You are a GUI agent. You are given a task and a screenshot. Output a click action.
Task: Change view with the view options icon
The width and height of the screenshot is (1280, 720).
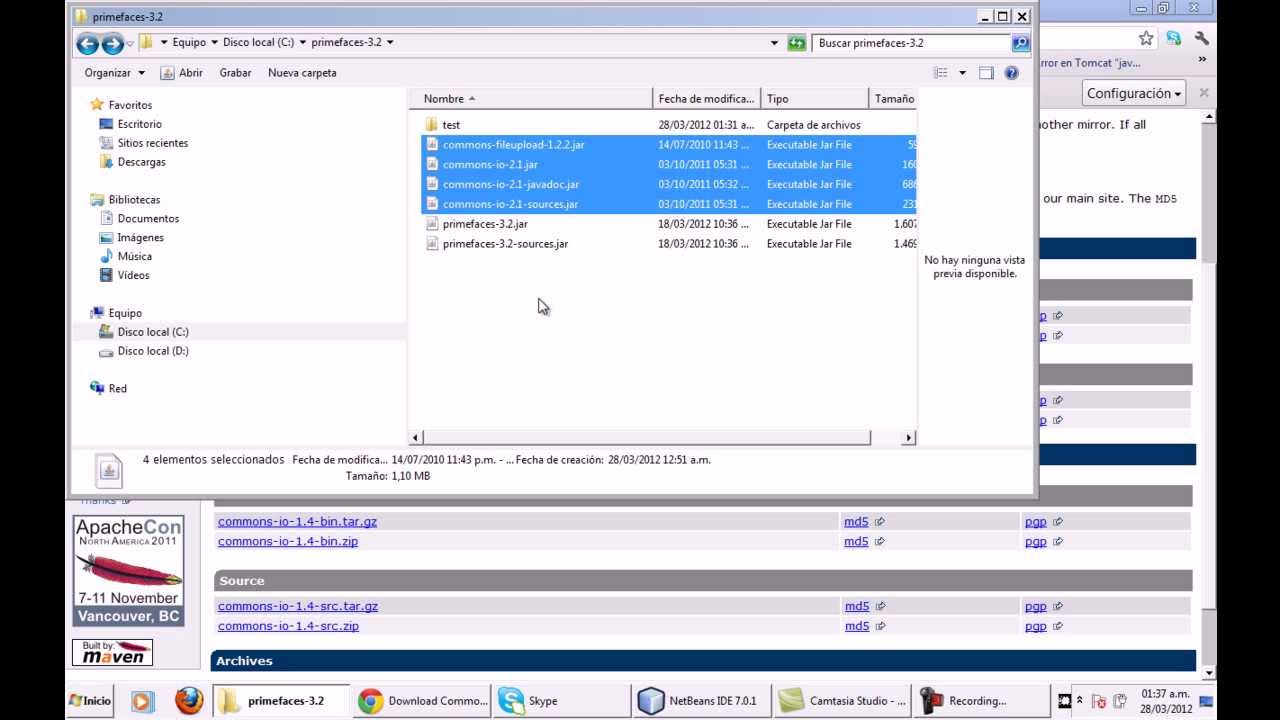[940, 73]
